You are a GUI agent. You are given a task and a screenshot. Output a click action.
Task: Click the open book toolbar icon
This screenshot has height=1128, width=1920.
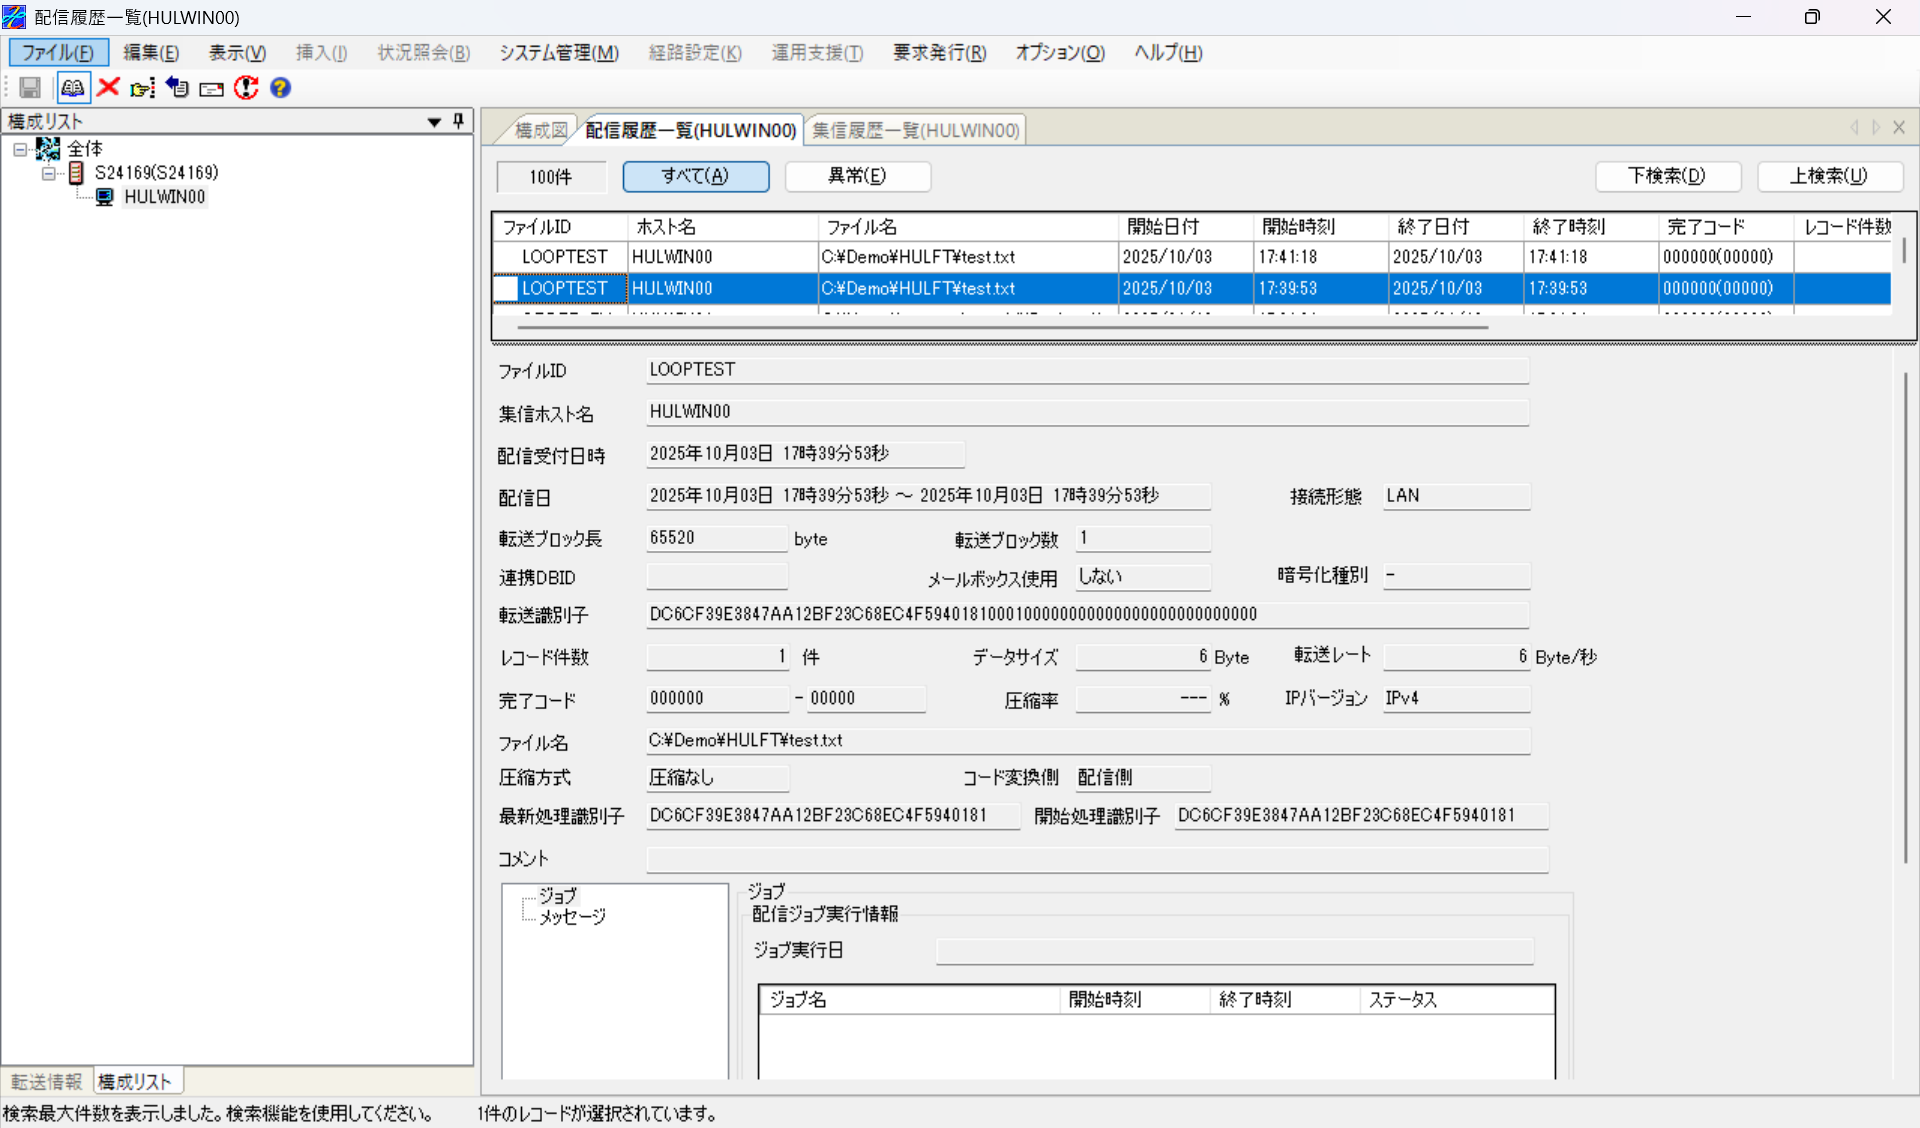tap(73, 88)
